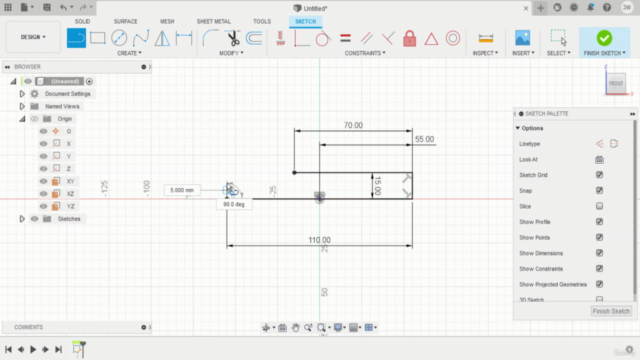Apply the Coincident constraint
This screenshot has width=640, height=360.
click(302, 38)
